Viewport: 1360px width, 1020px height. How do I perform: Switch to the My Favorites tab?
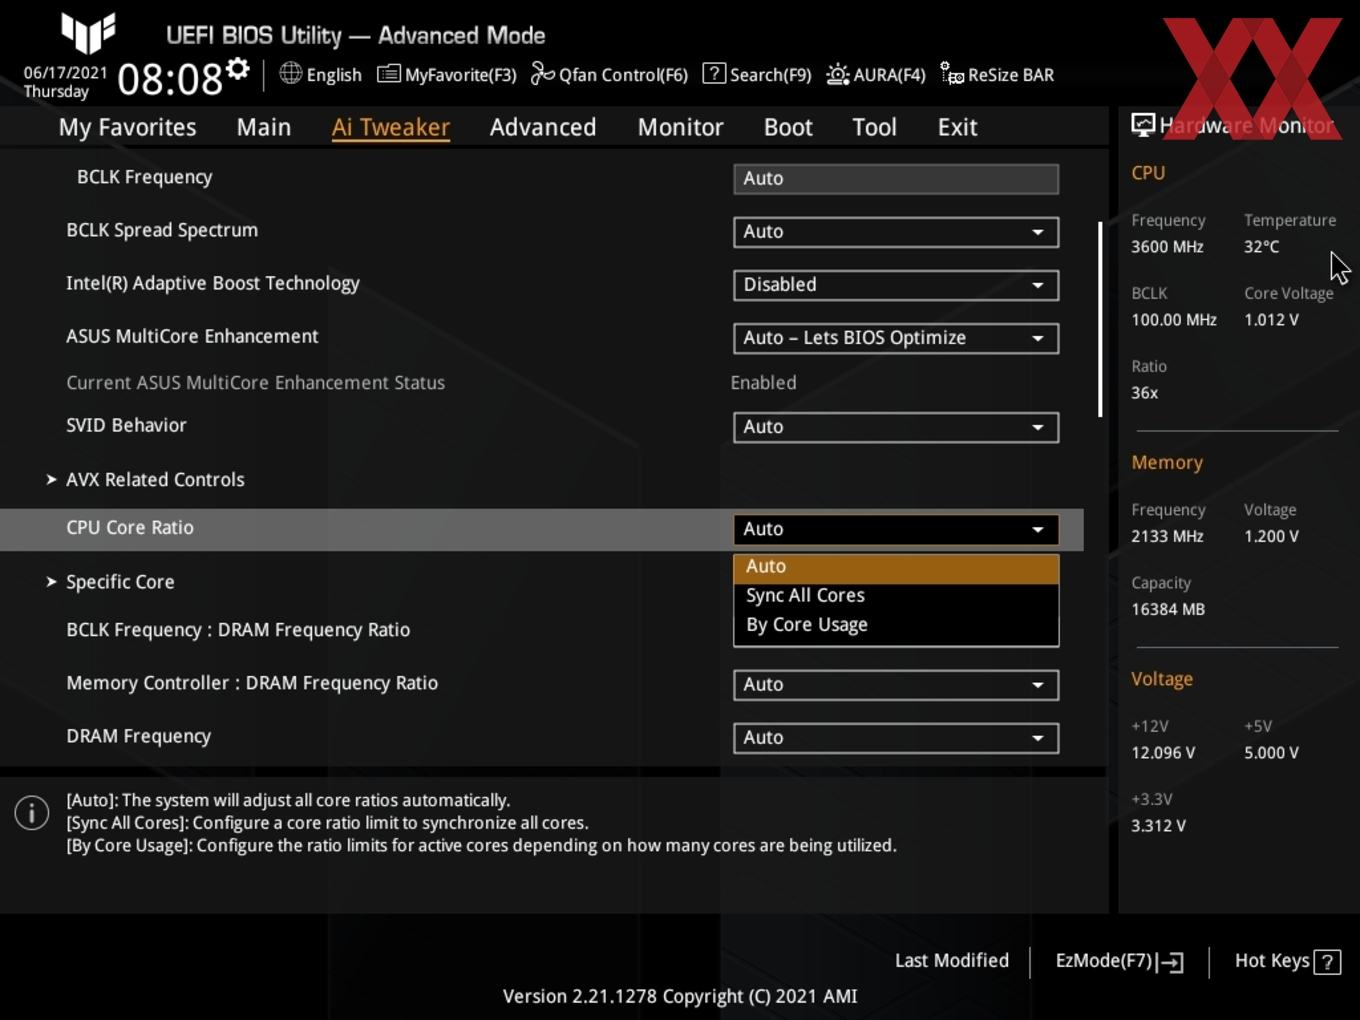127,127
